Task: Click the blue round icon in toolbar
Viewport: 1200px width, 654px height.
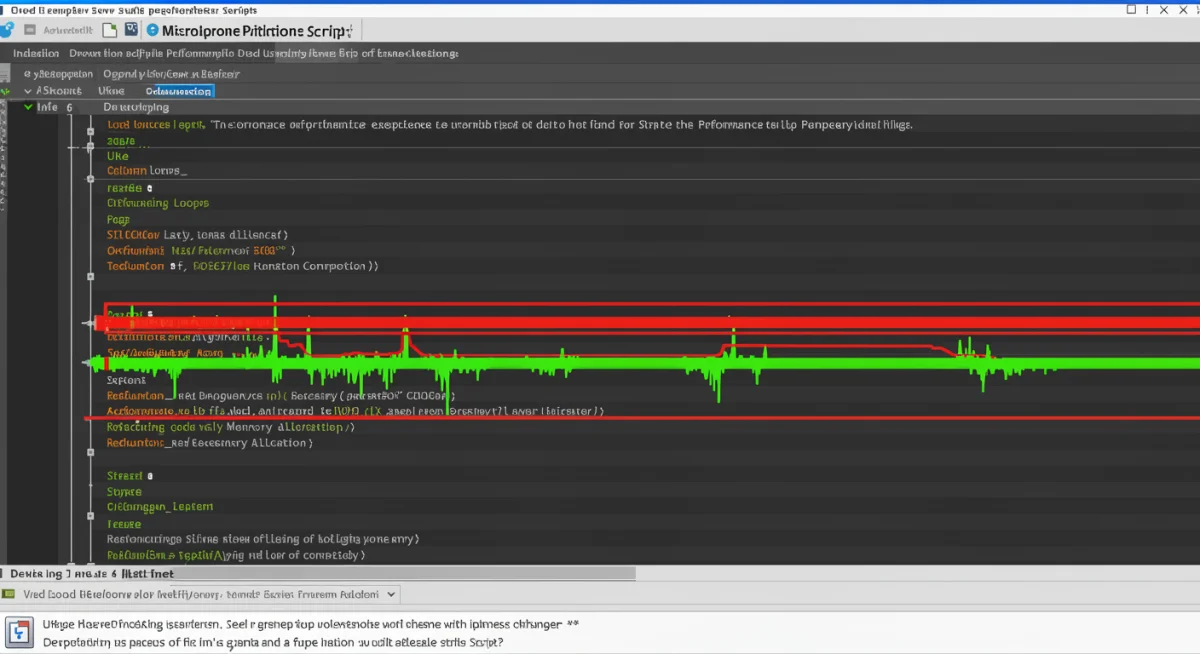Action: 8,30
